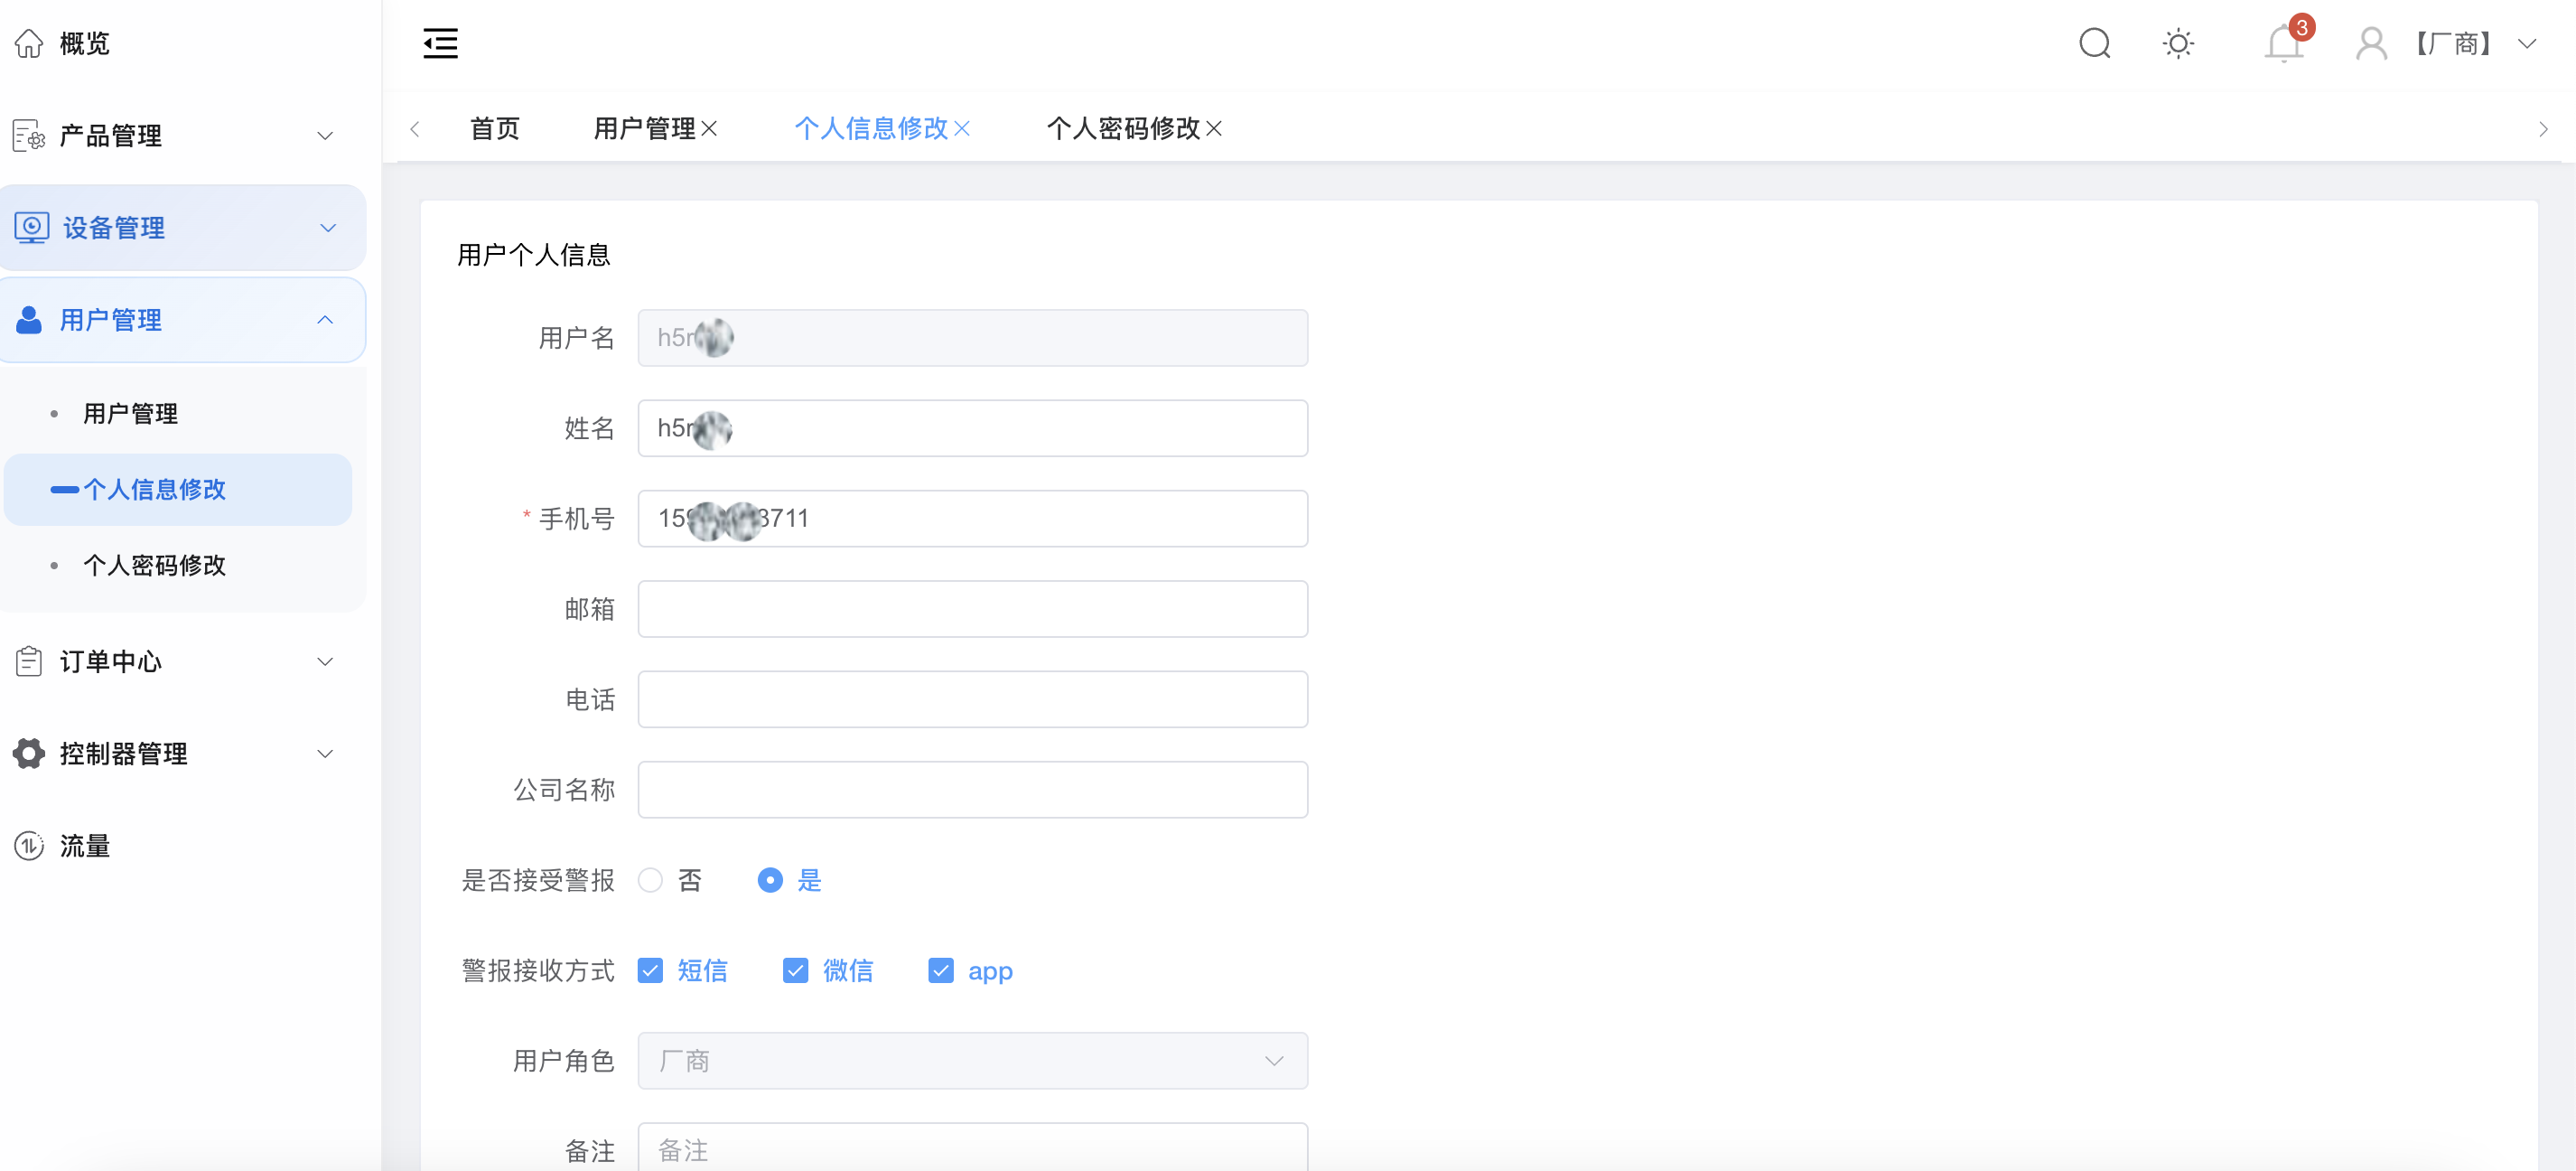Switch to the 个人密码修改 tab
This screenshot has width=2576, height=1171.
tap(1120, 128)
